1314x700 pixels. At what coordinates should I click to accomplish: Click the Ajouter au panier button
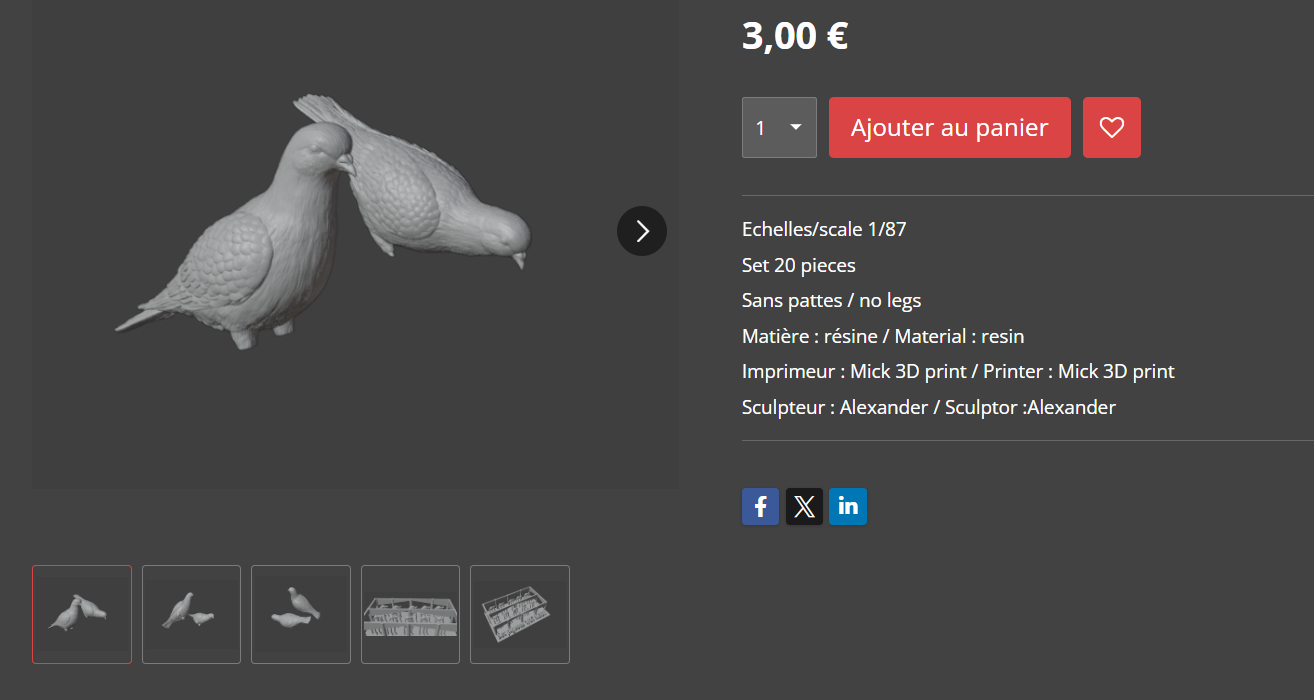(950, 127)
